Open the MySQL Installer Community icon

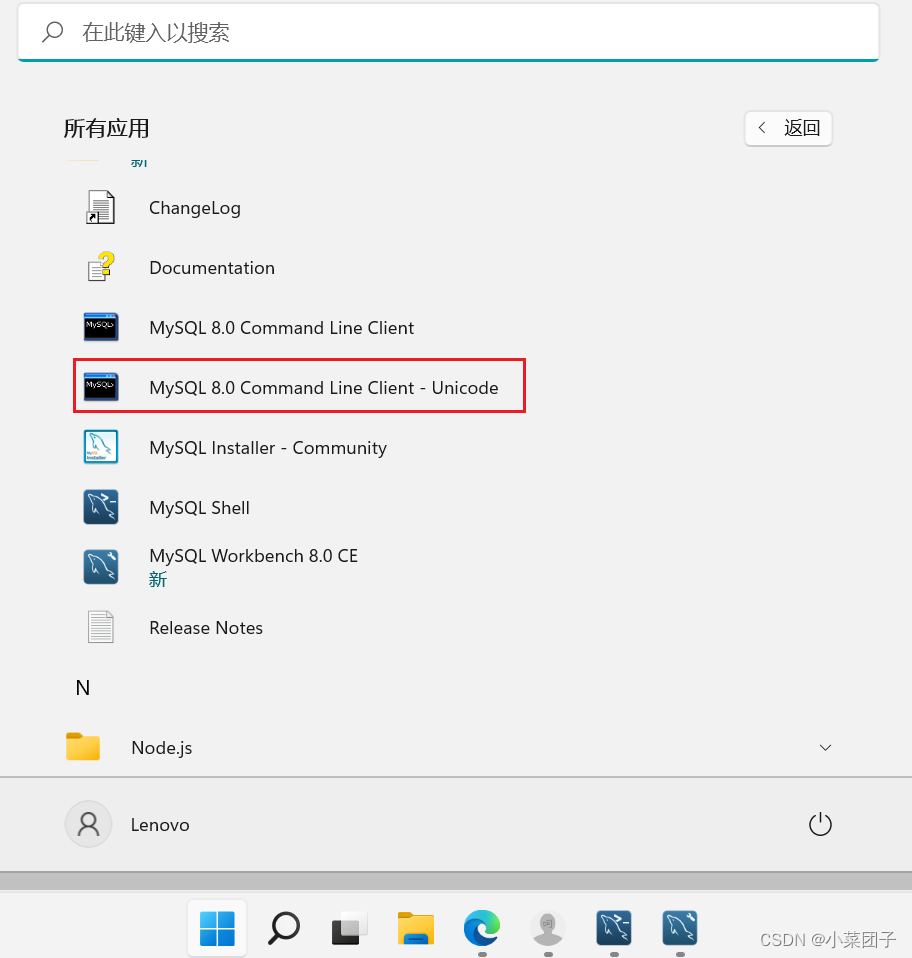(101, 447)
